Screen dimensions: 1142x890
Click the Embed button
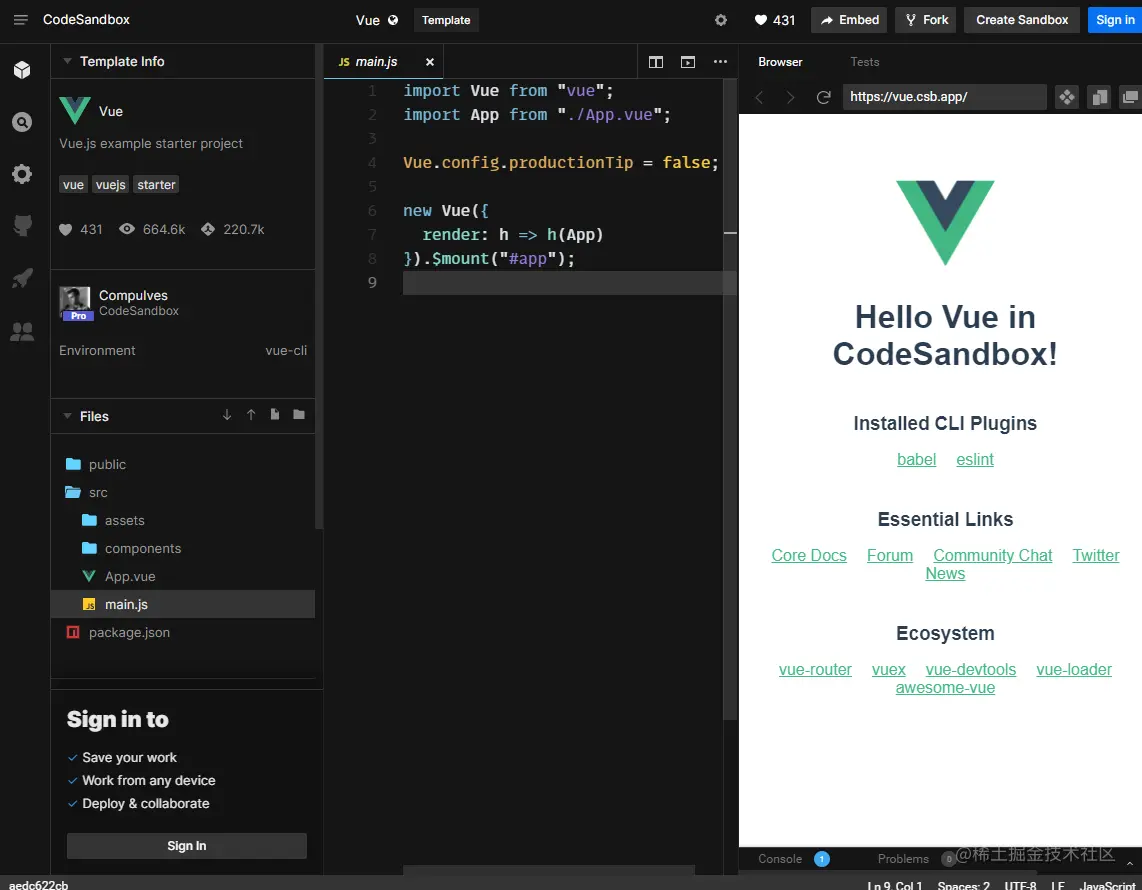coord(848,20)
